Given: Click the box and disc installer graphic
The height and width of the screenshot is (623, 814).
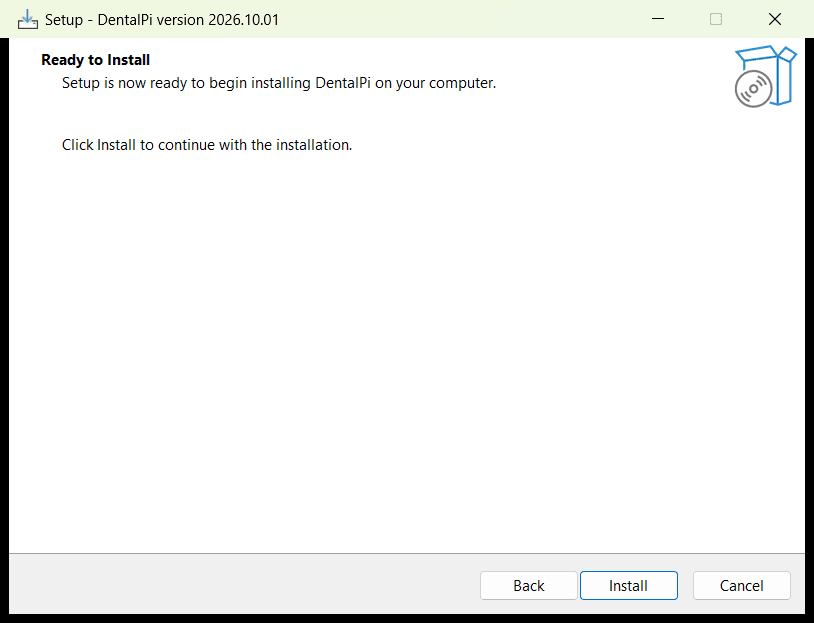Looking at the screenshot, I should click(x=765, y=76).
